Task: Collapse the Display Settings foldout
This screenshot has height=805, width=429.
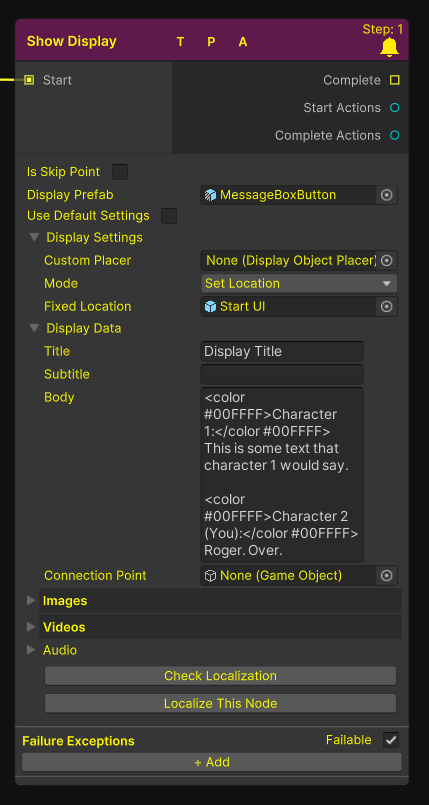Action: (34, 237)
